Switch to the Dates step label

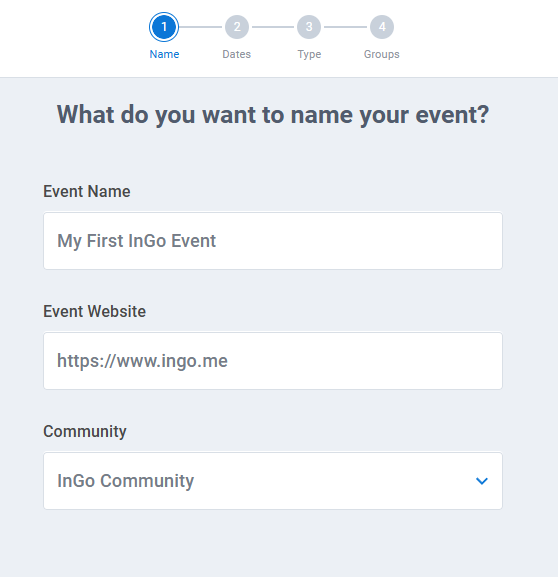point(237,54)
